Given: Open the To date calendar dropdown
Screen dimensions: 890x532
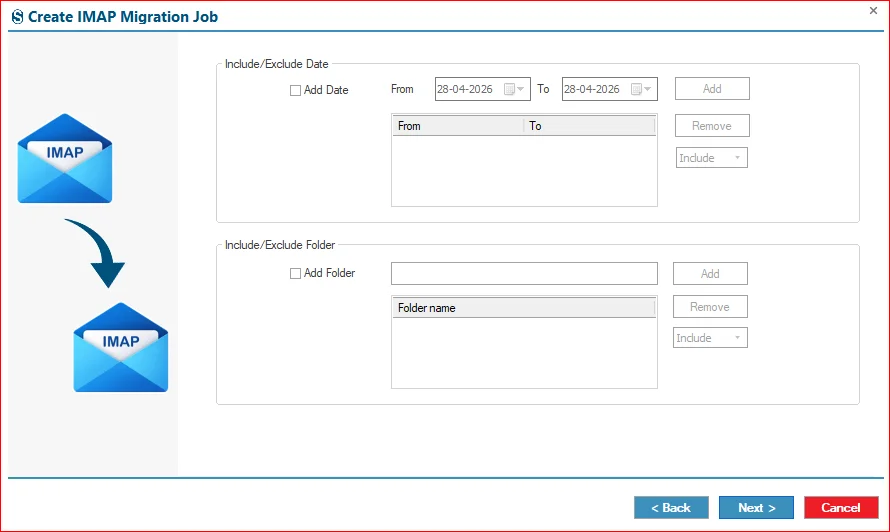Looking at the screenshot, I should 642,89.
